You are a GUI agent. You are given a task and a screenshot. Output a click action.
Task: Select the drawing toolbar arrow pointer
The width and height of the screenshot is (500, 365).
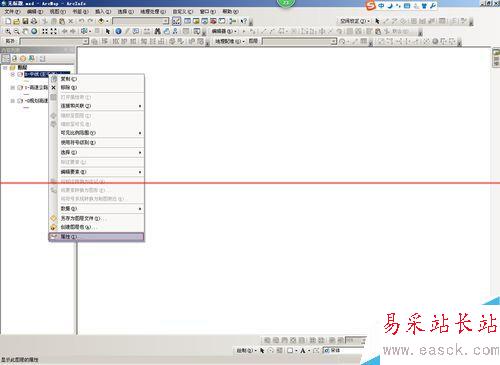[262, 350]
